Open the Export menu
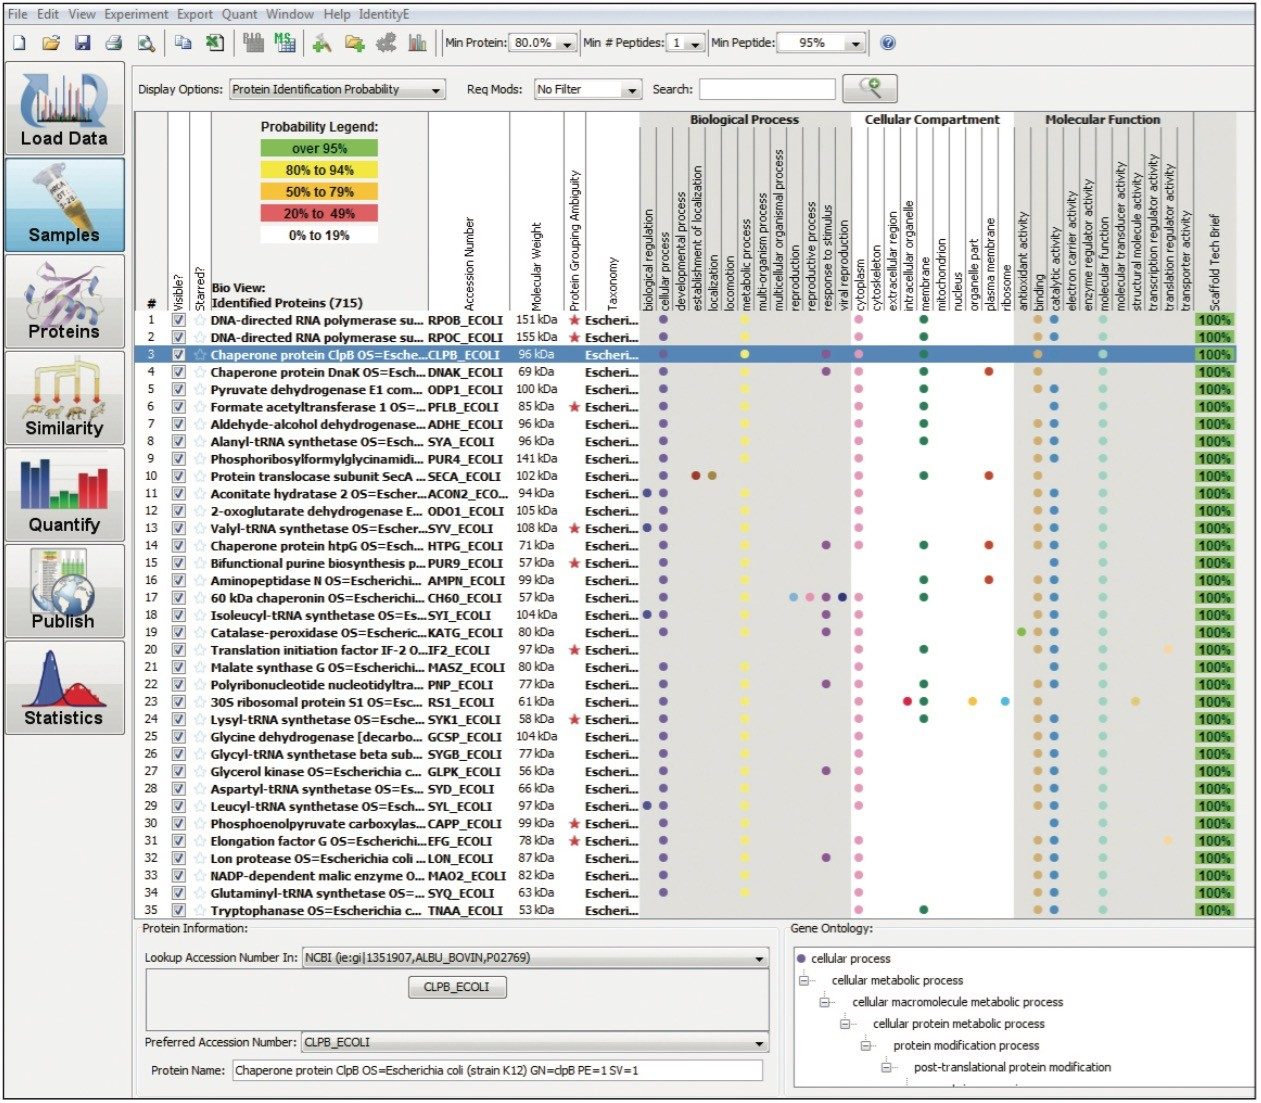This screenshot has height=1103, width=1261. [x=195, y=14]
